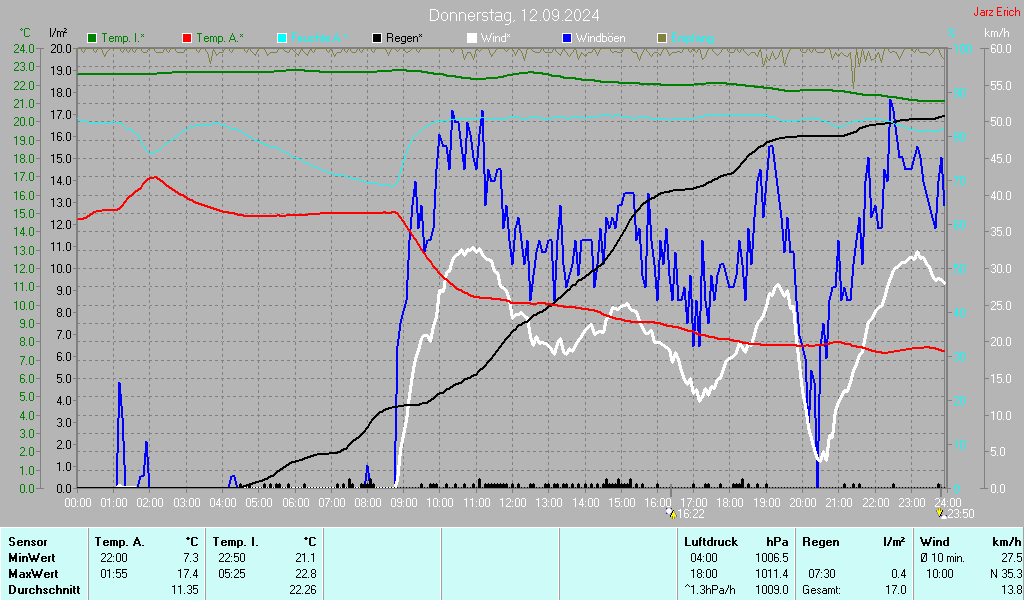The image size is (1024, 600).
Task: Click the 20:00 time axis label
Action: [x=803, y=501]
